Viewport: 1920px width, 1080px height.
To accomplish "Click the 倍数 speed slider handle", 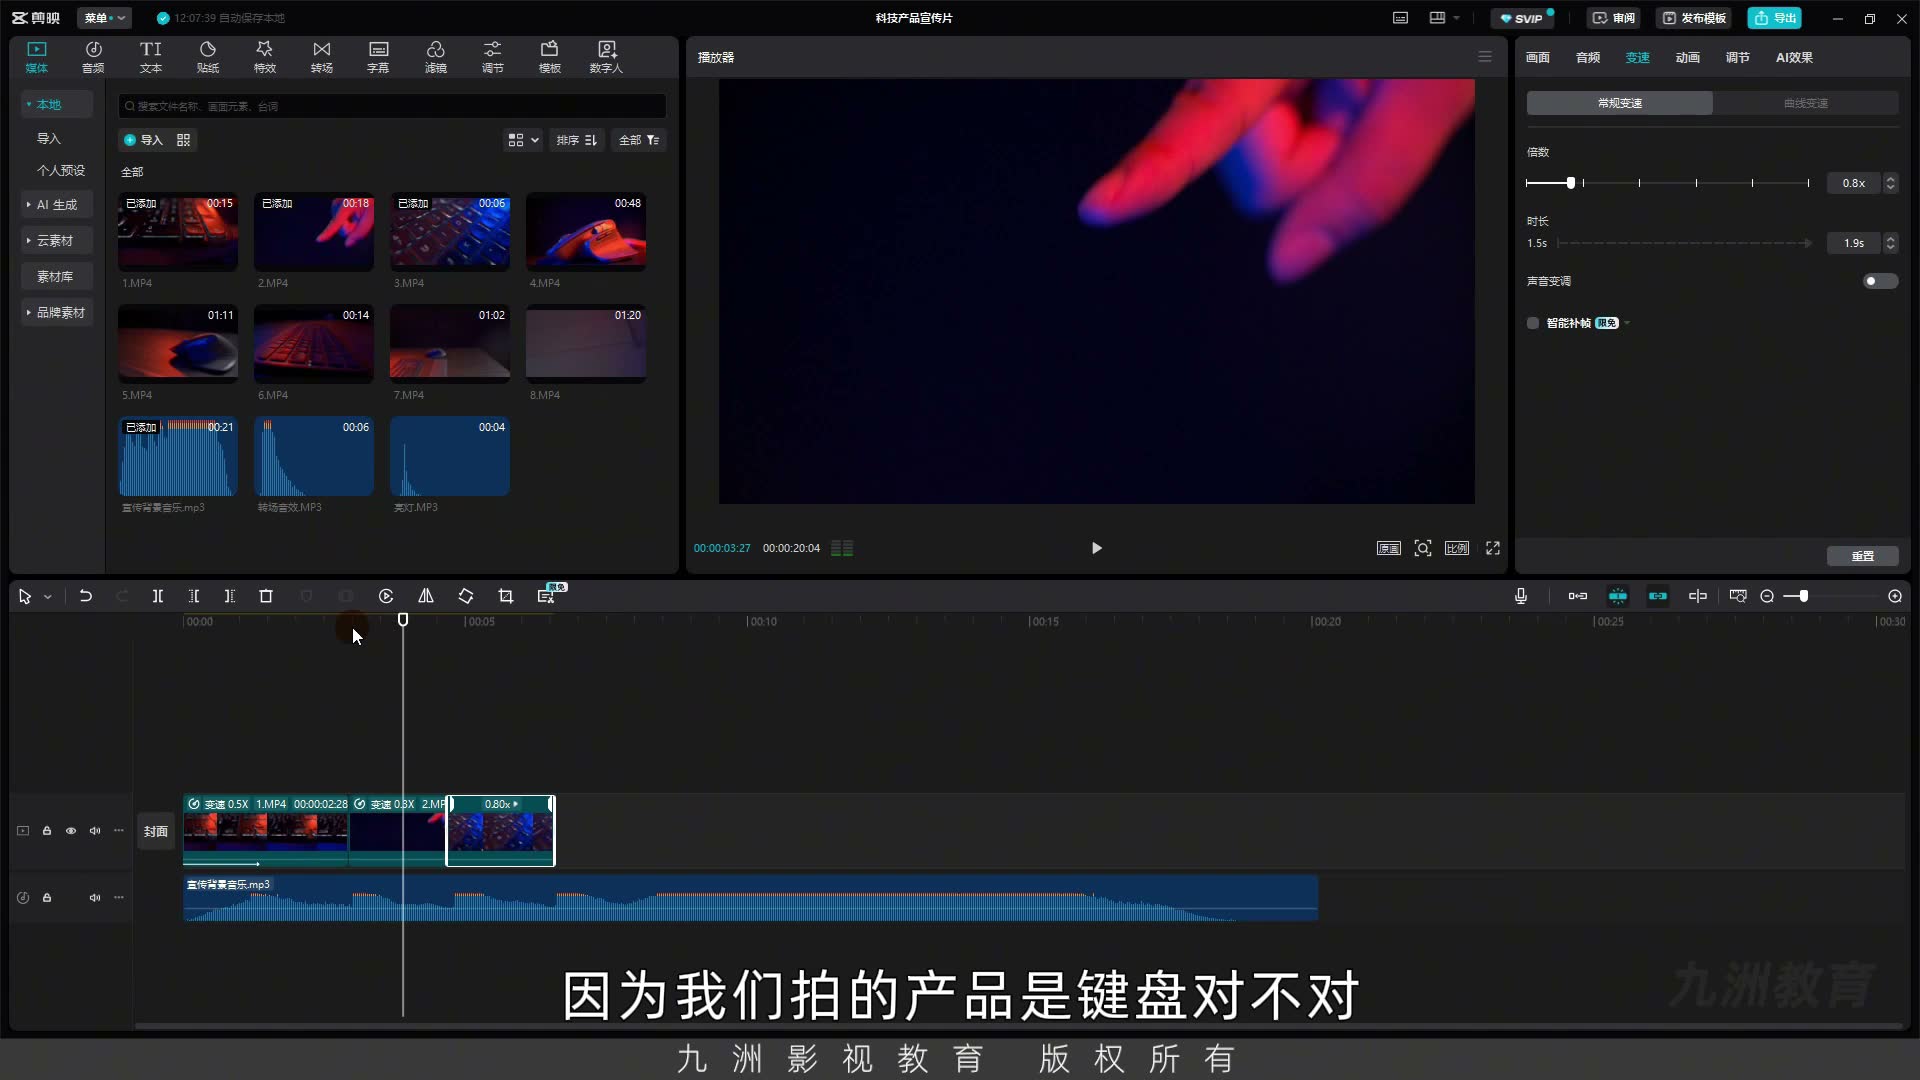I will [x=1571, y=183].
